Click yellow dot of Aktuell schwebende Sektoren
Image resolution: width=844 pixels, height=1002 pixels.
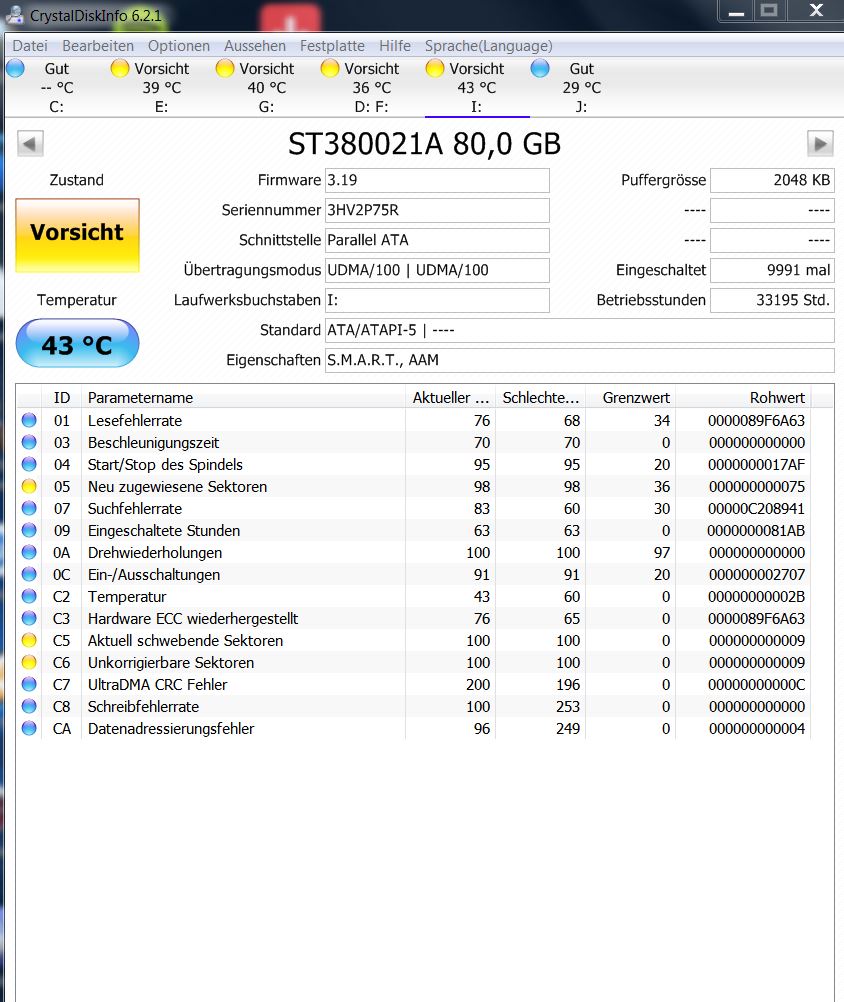29,640
